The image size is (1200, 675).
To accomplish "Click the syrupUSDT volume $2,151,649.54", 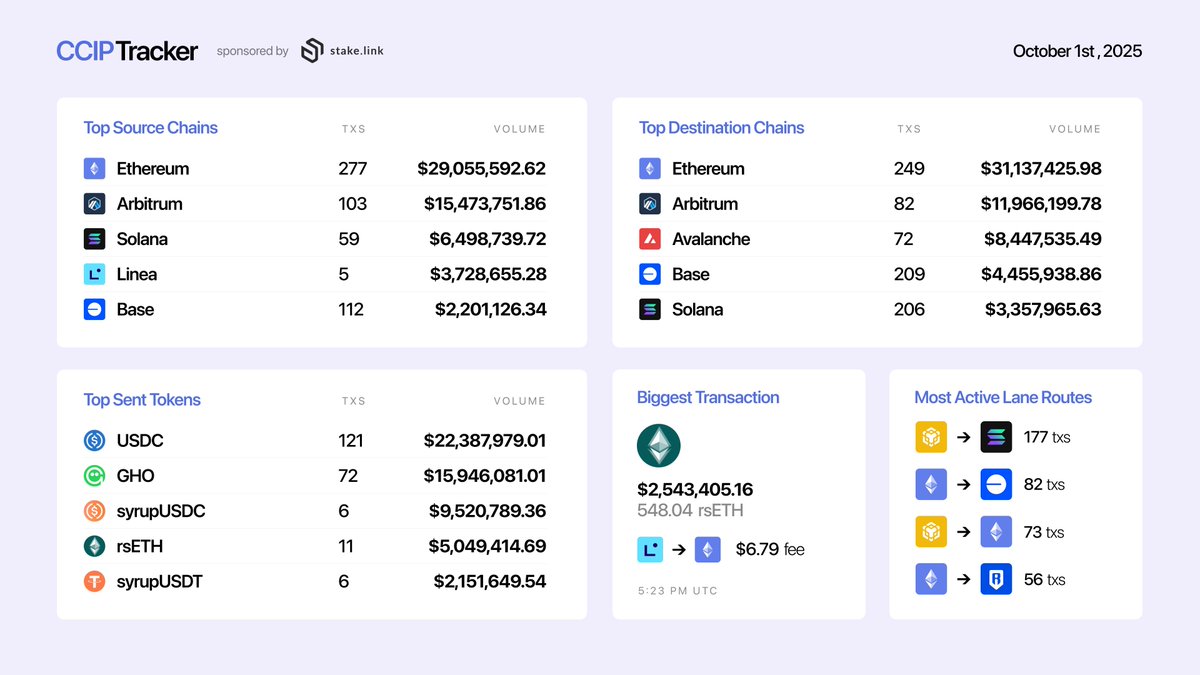I will click(490, 581).
